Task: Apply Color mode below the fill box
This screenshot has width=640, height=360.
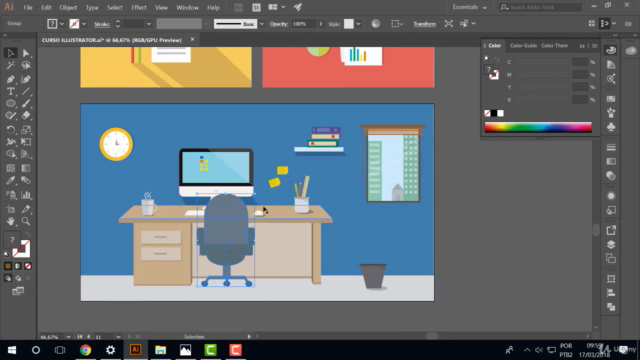Action: click(8, 266)
